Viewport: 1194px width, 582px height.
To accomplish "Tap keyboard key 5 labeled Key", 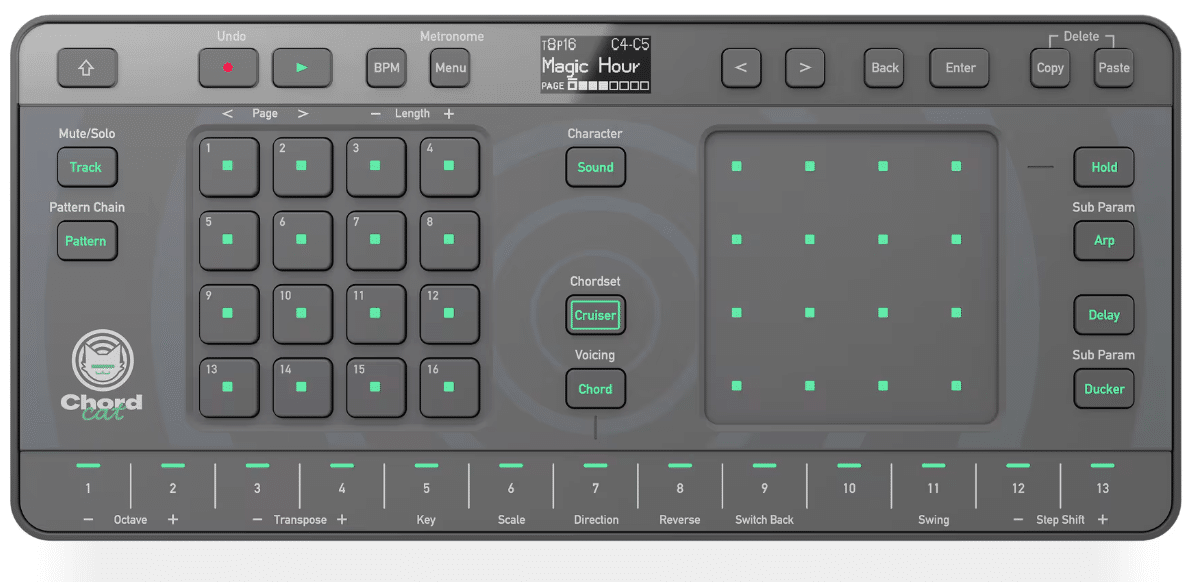I will click(x=426, y=488).
